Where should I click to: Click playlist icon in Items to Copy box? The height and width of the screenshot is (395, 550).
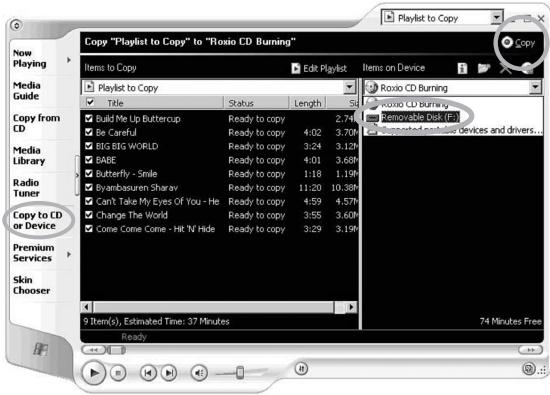[x=90, y=87]
